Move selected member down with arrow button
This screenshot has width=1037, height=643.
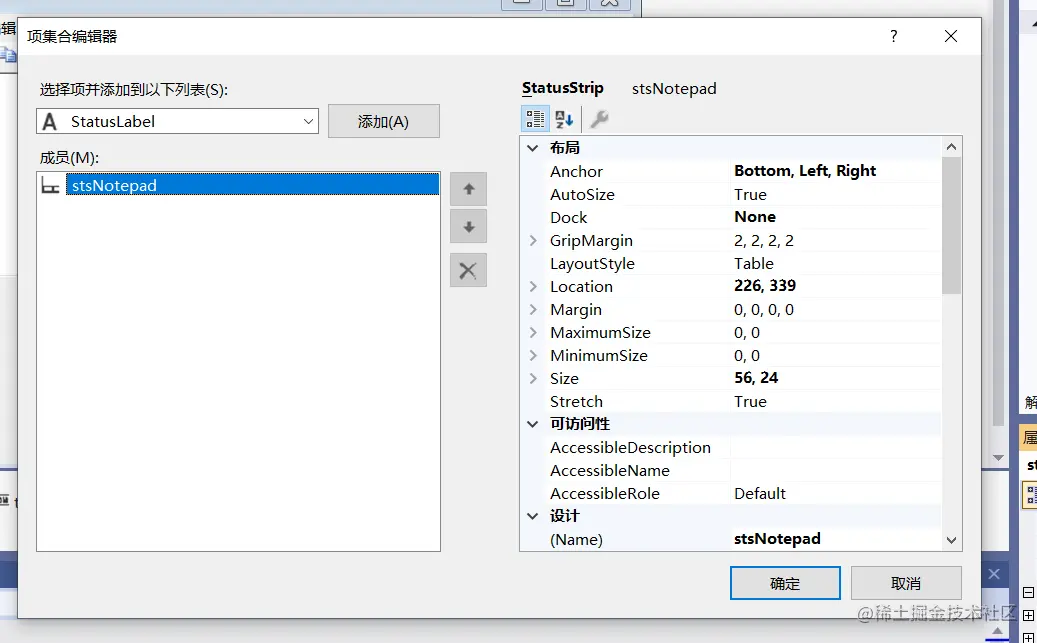[468, 227]
